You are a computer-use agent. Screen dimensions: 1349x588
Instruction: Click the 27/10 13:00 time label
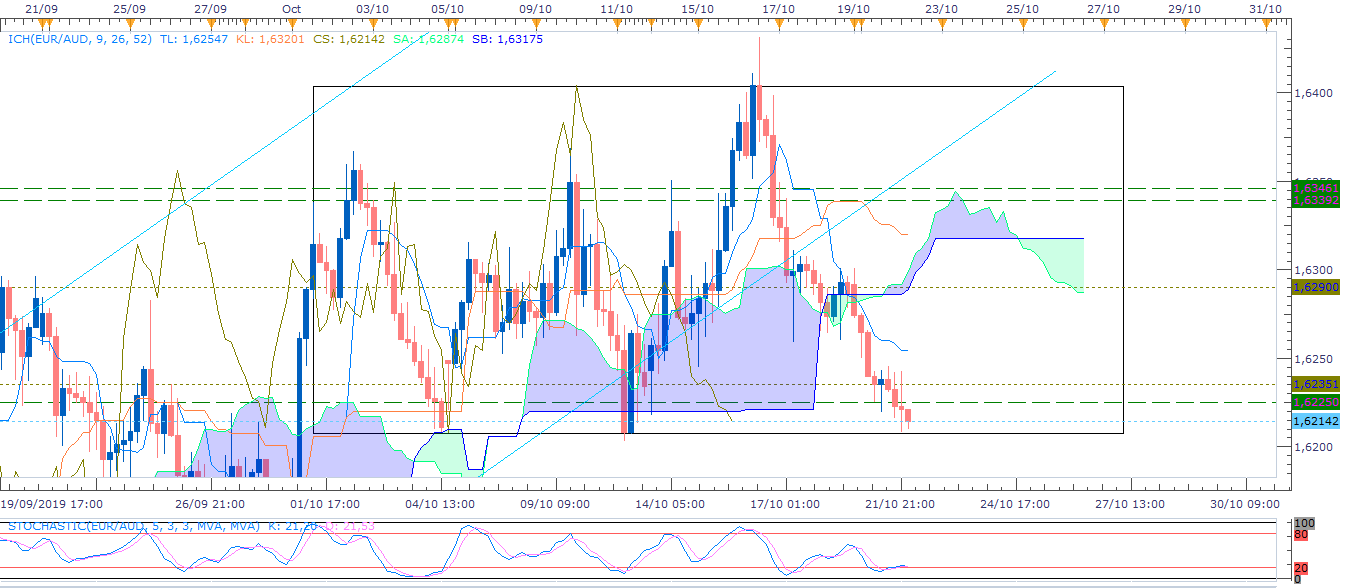(1129, 504)
